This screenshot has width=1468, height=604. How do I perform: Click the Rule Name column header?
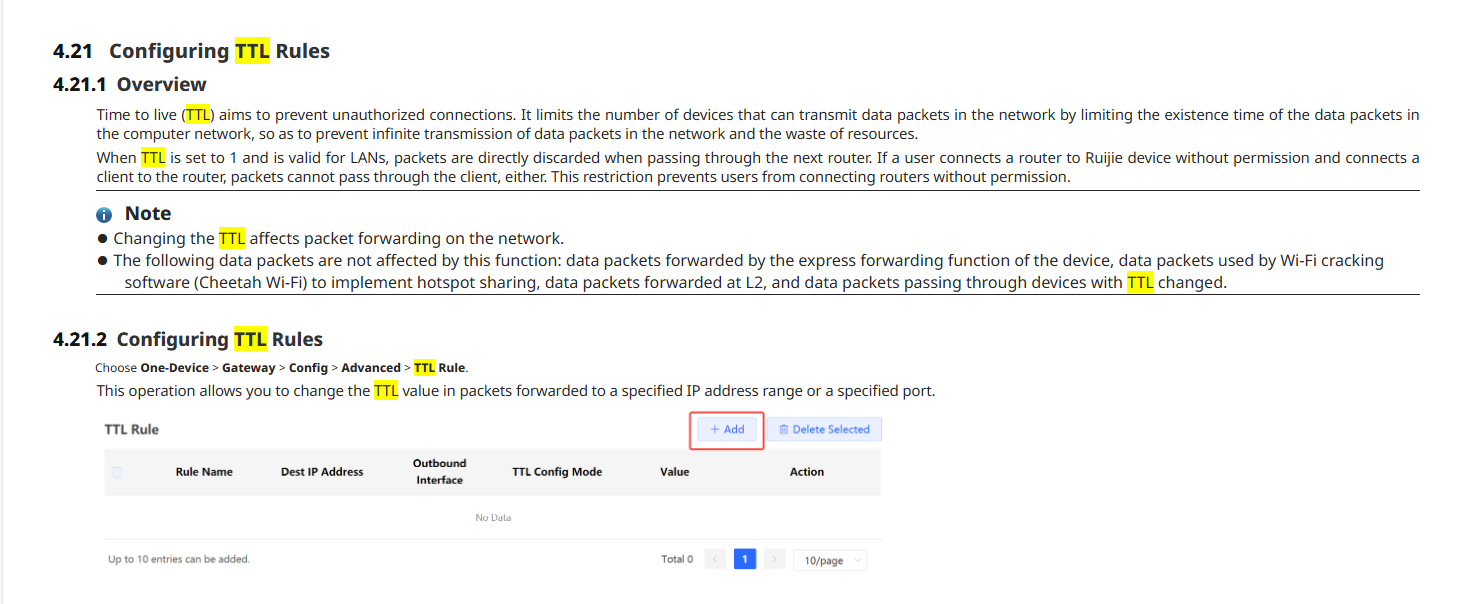pyautogui.click(x=204, y=472)
